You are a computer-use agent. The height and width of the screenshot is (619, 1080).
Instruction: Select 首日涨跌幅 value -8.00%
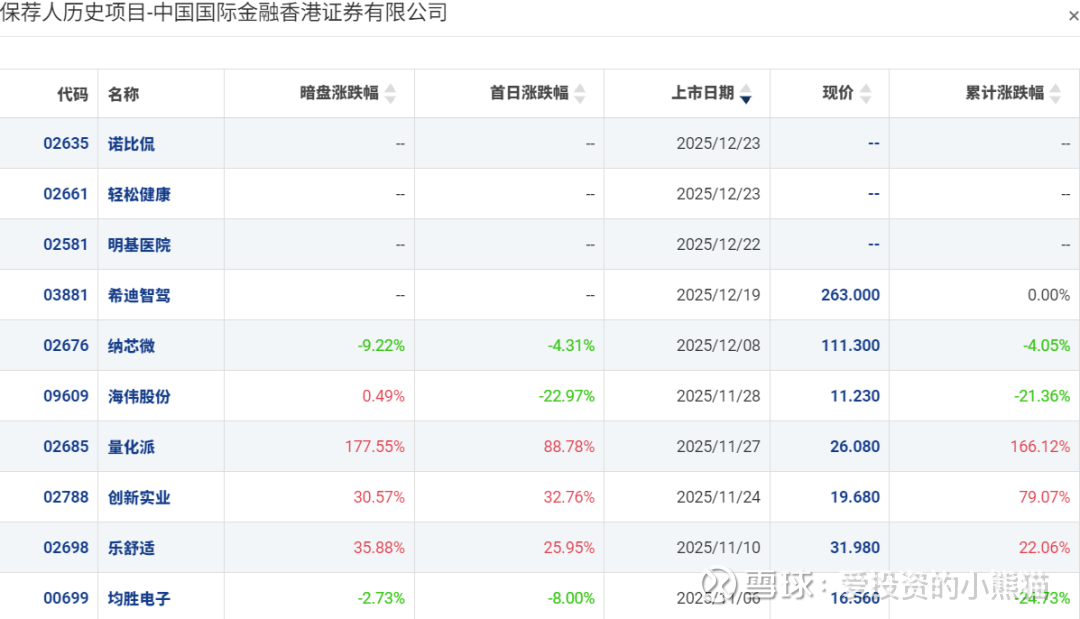click(x=571, y=598)
